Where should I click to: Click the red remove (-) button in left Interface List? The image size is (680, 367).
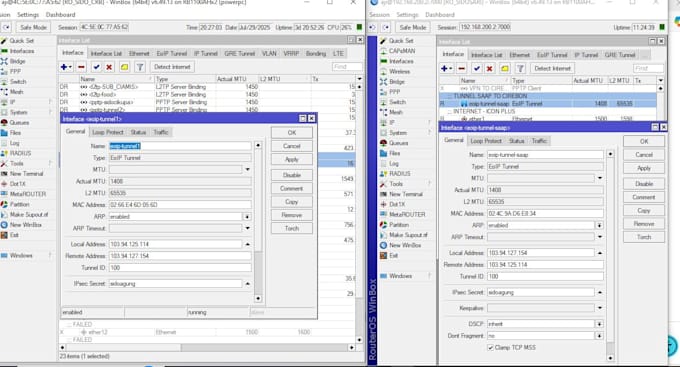tap(81, 67)
